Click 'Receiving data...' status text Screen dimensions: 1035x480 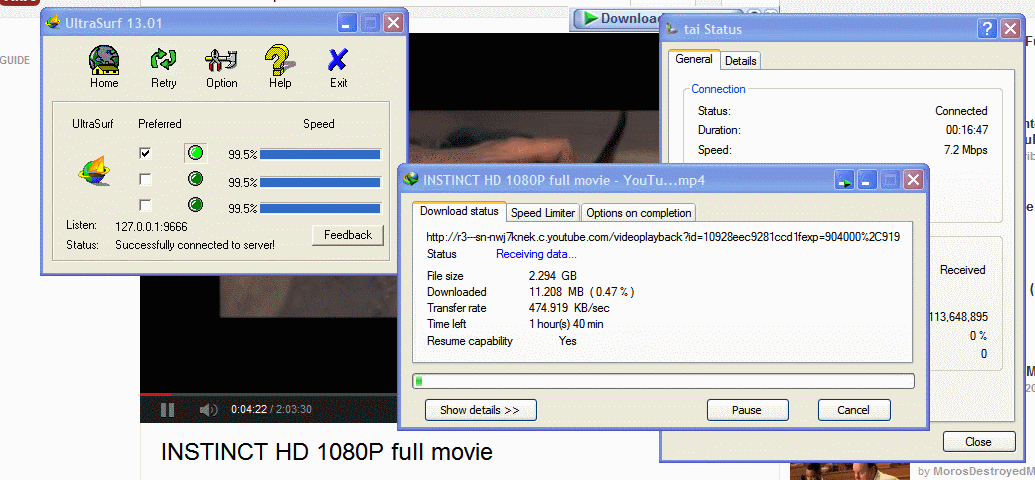click(537, 254)
